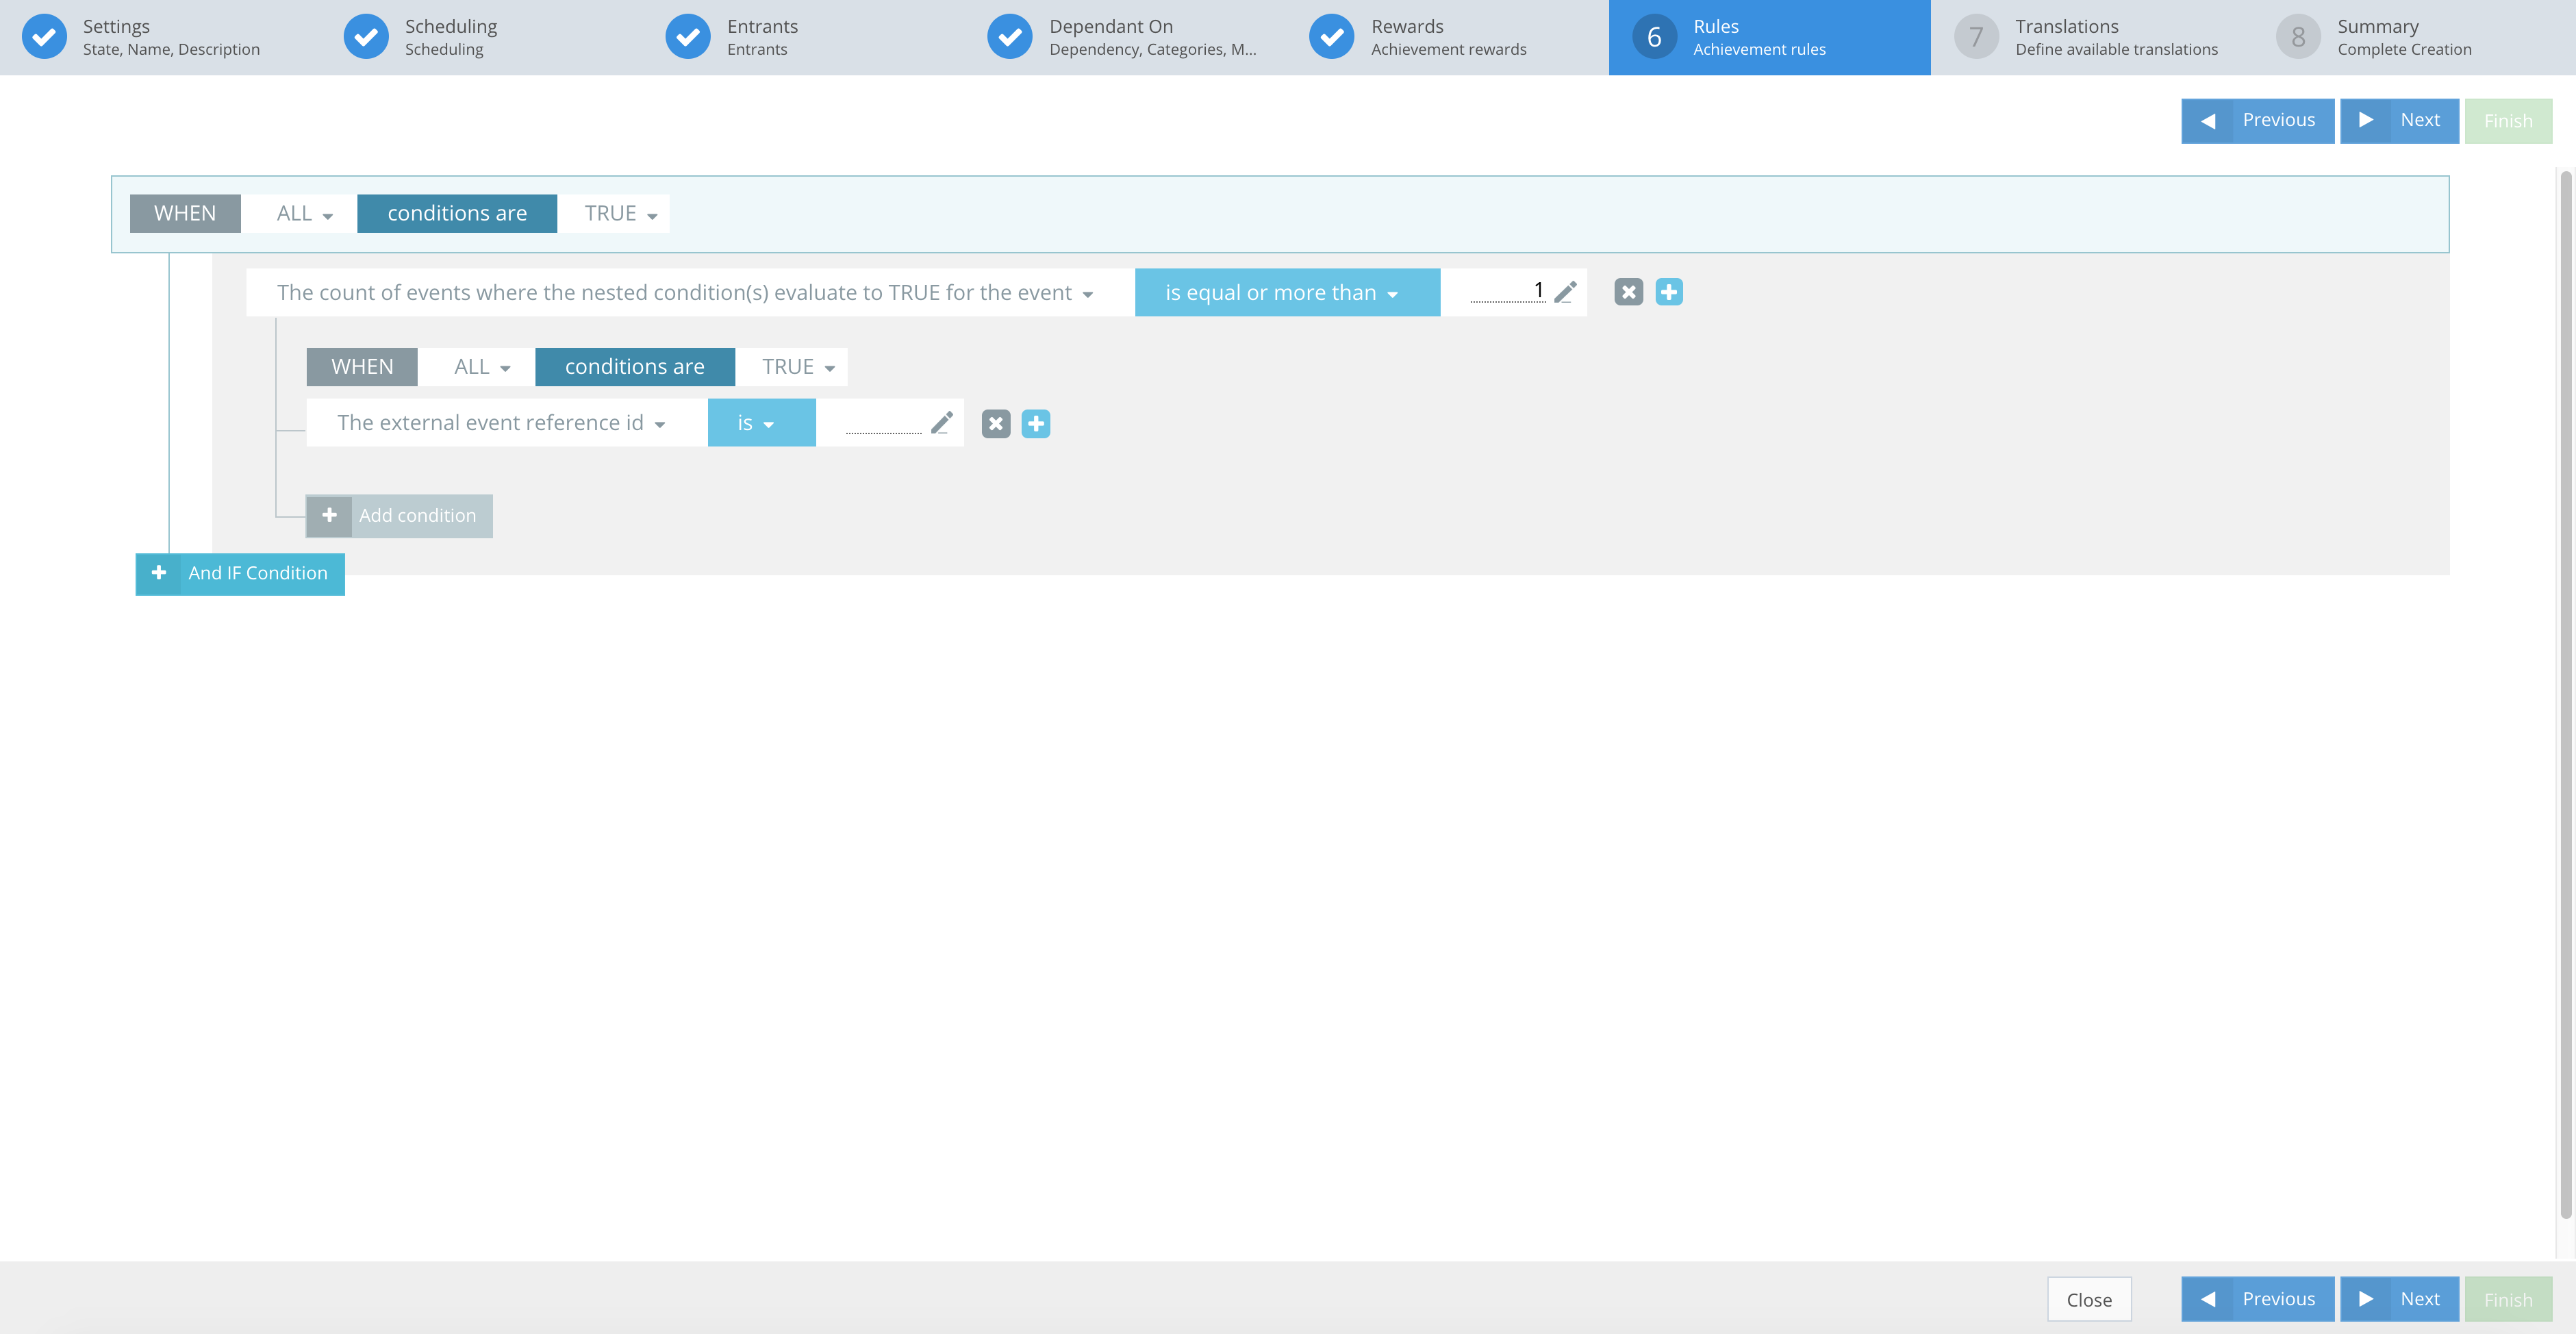Click the Settings step checkmark icon
The height and width of the screenshot is (1334, 2576).
(x=44, y=37)
